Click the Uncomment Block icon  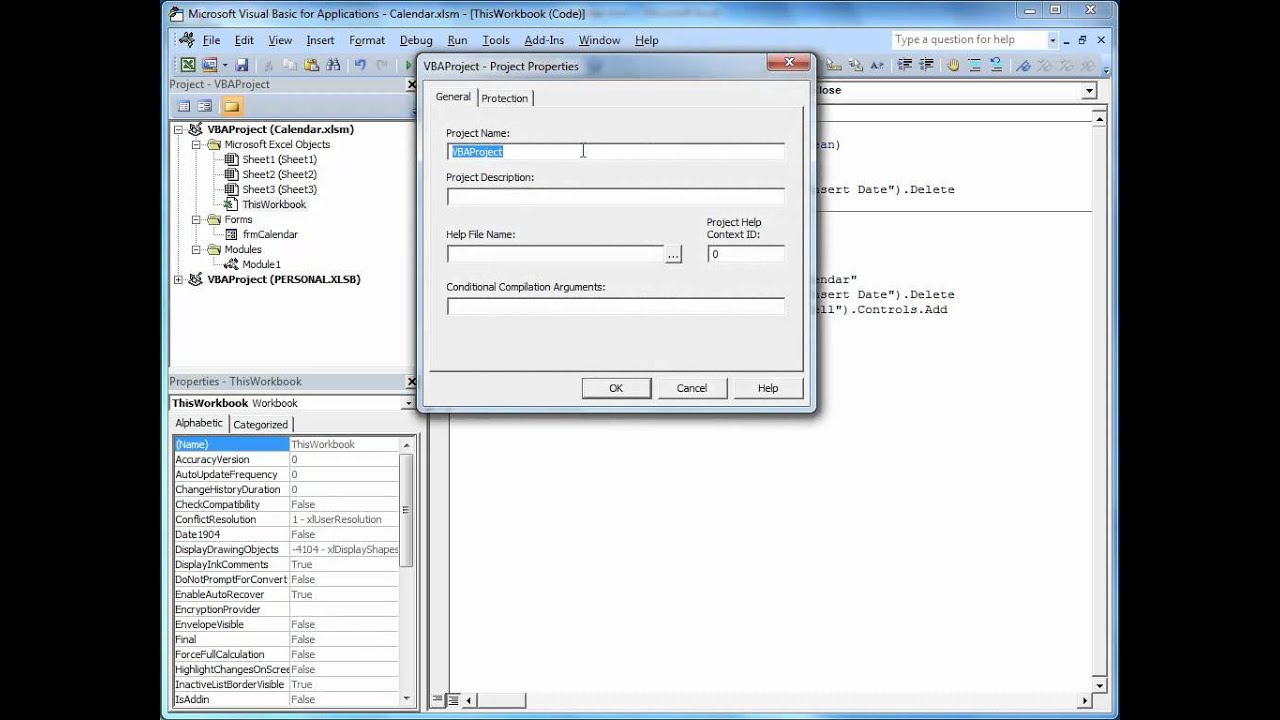click(996, 65)
